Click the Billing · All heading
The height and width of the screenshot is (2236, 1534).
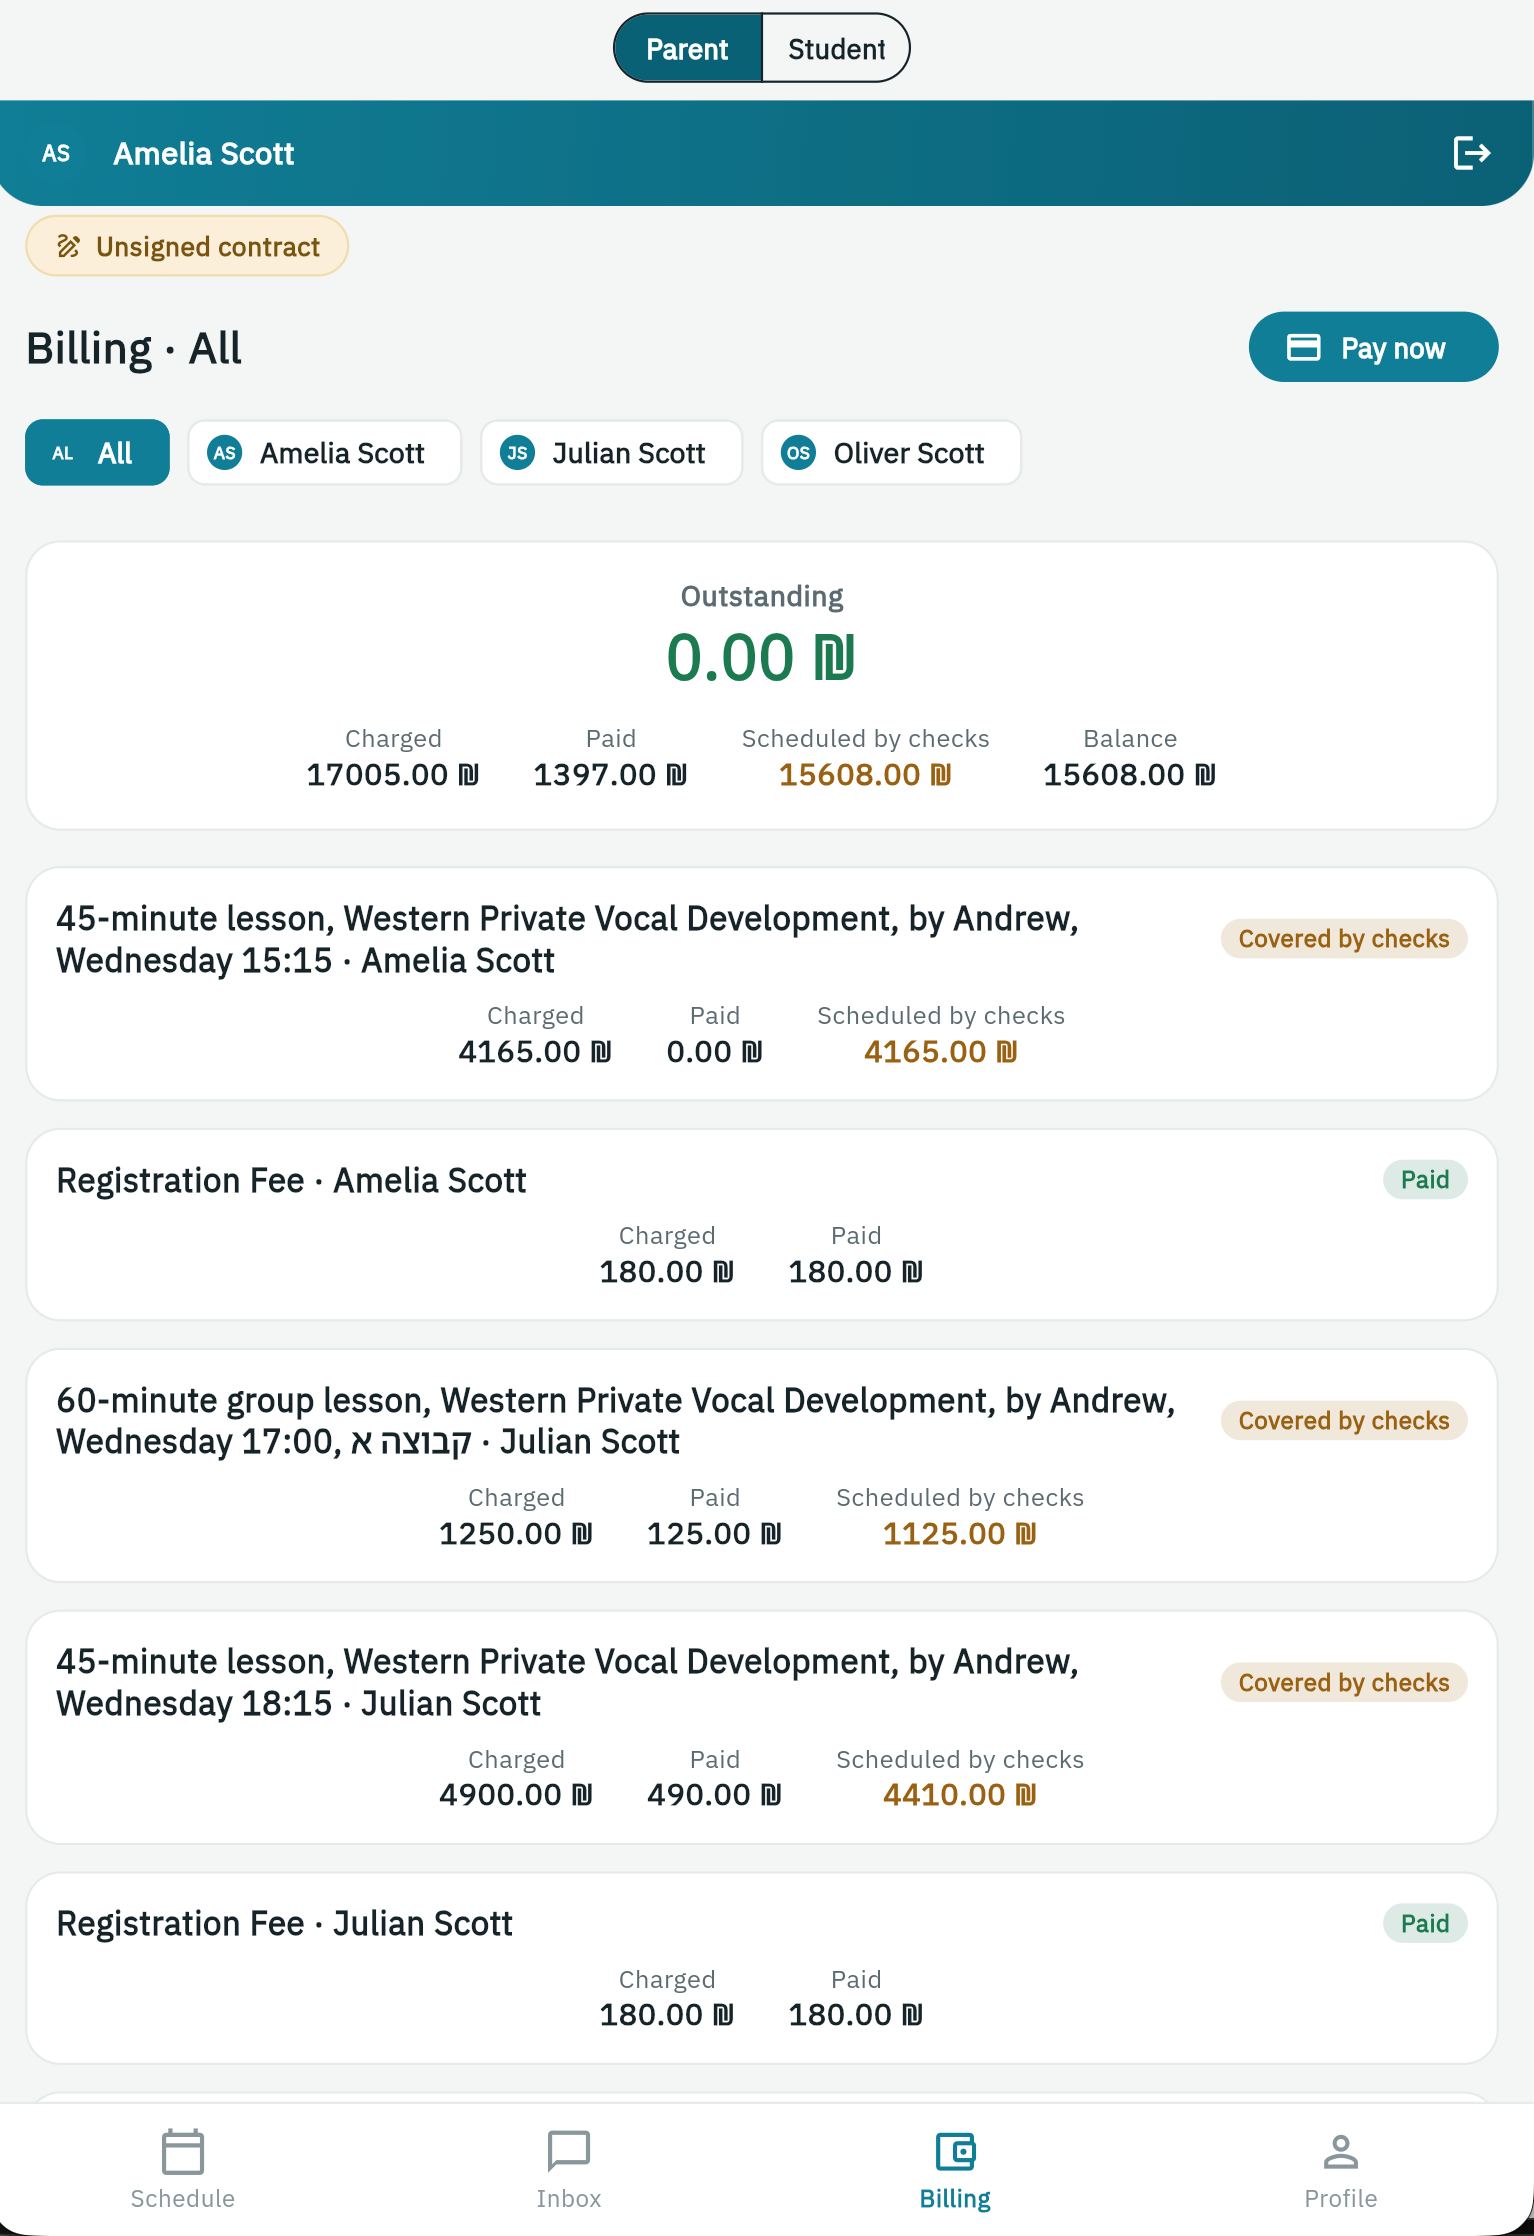(134, 348)
